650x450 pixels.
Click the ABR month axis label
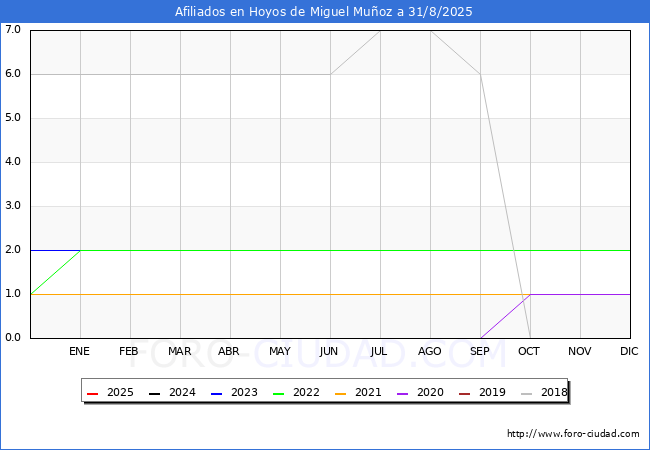click(x=230, y=351)
